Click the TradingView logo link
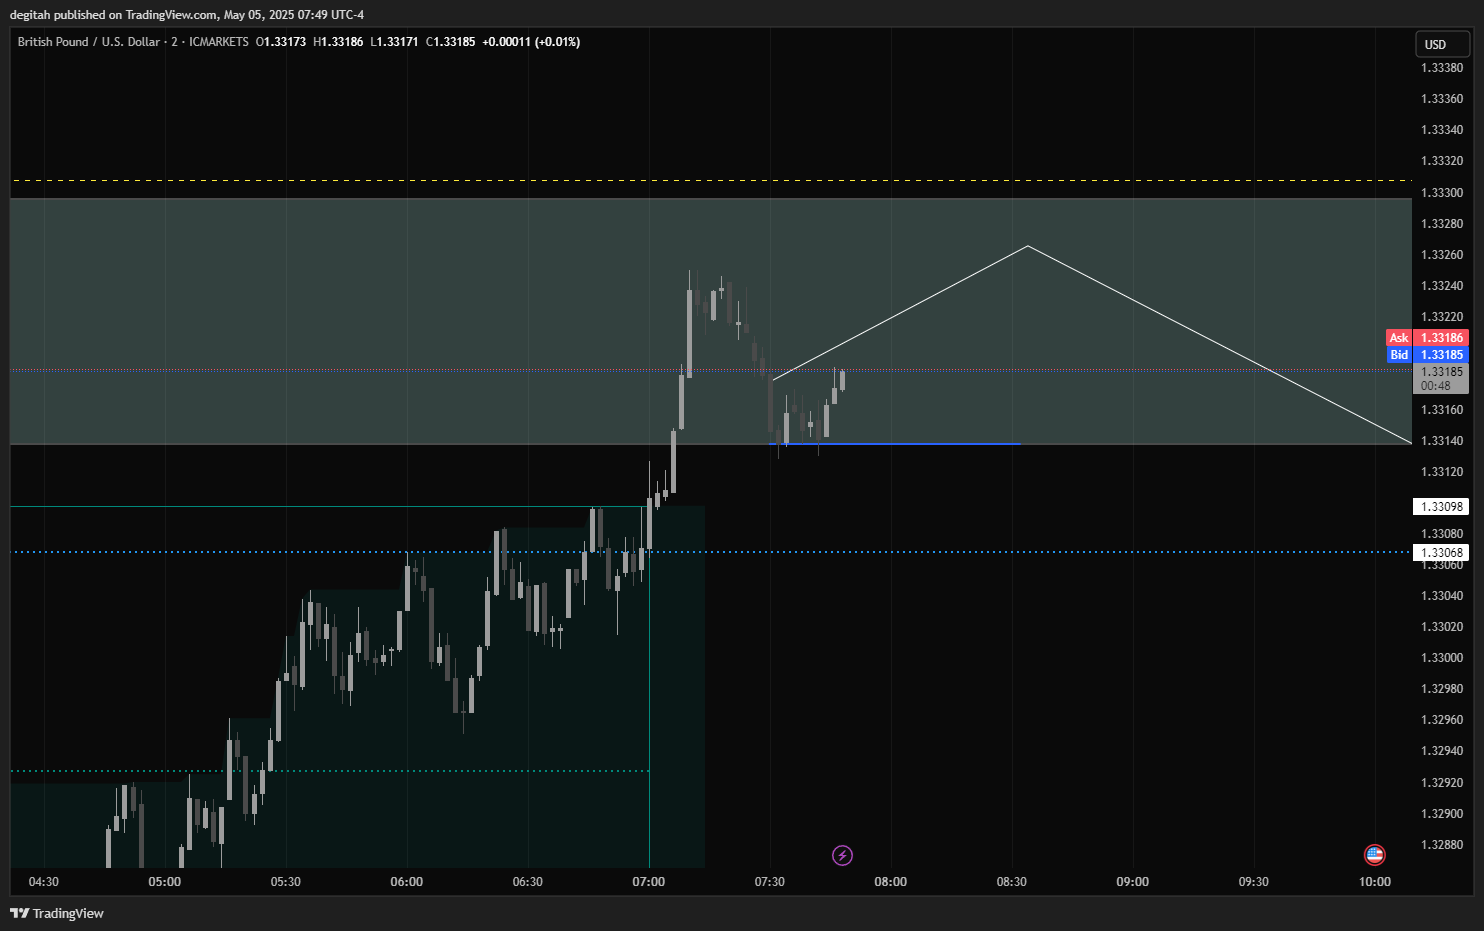This screenshot has height=931, width=1484. coord(57,913)
